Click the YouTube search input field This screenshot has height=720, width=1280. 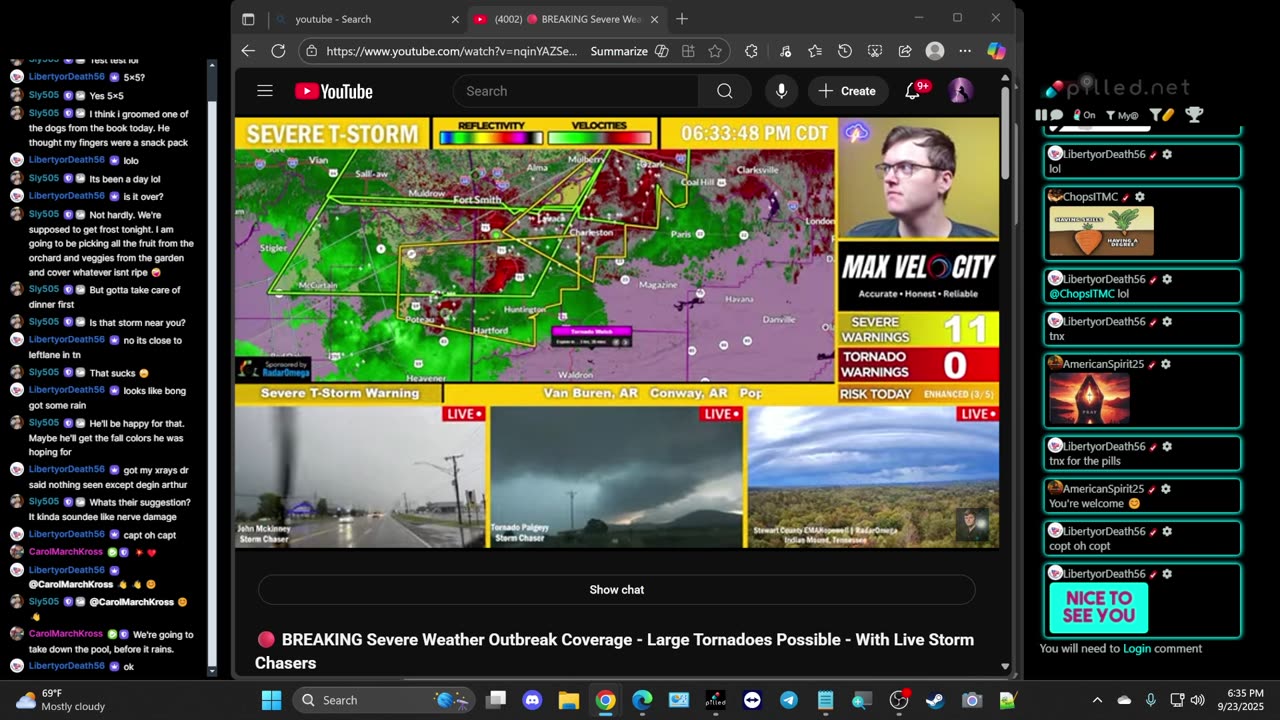(575, 91)
